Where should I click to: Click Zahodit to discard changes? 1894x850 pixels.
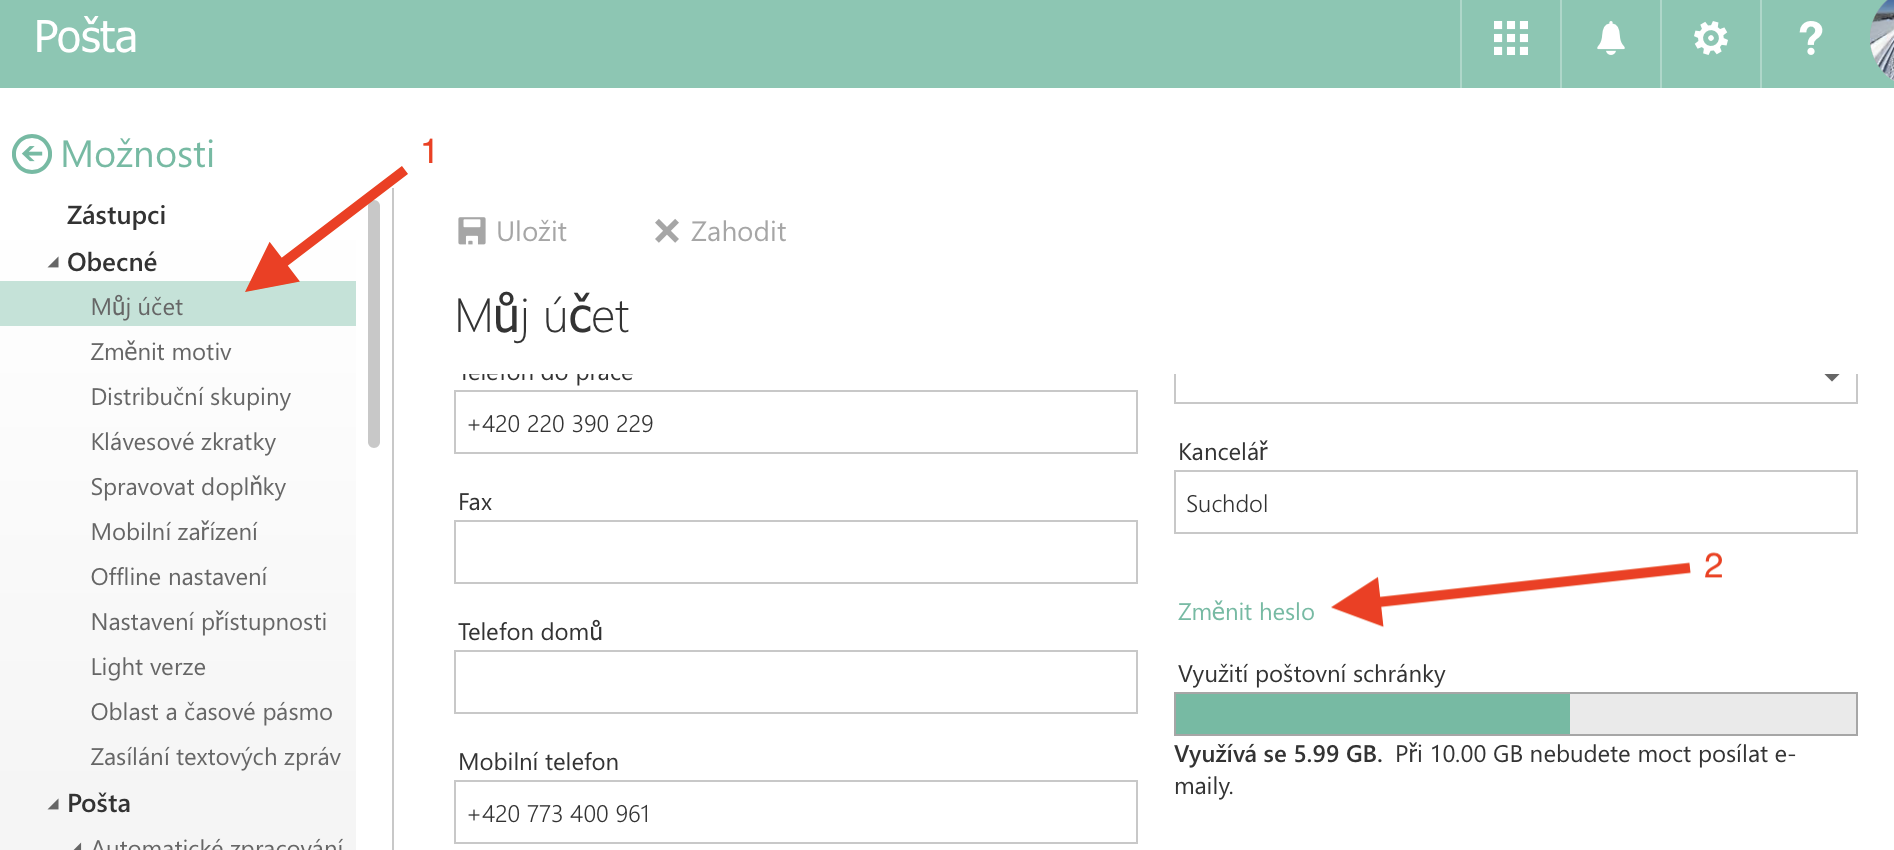(x=720, y=232)
